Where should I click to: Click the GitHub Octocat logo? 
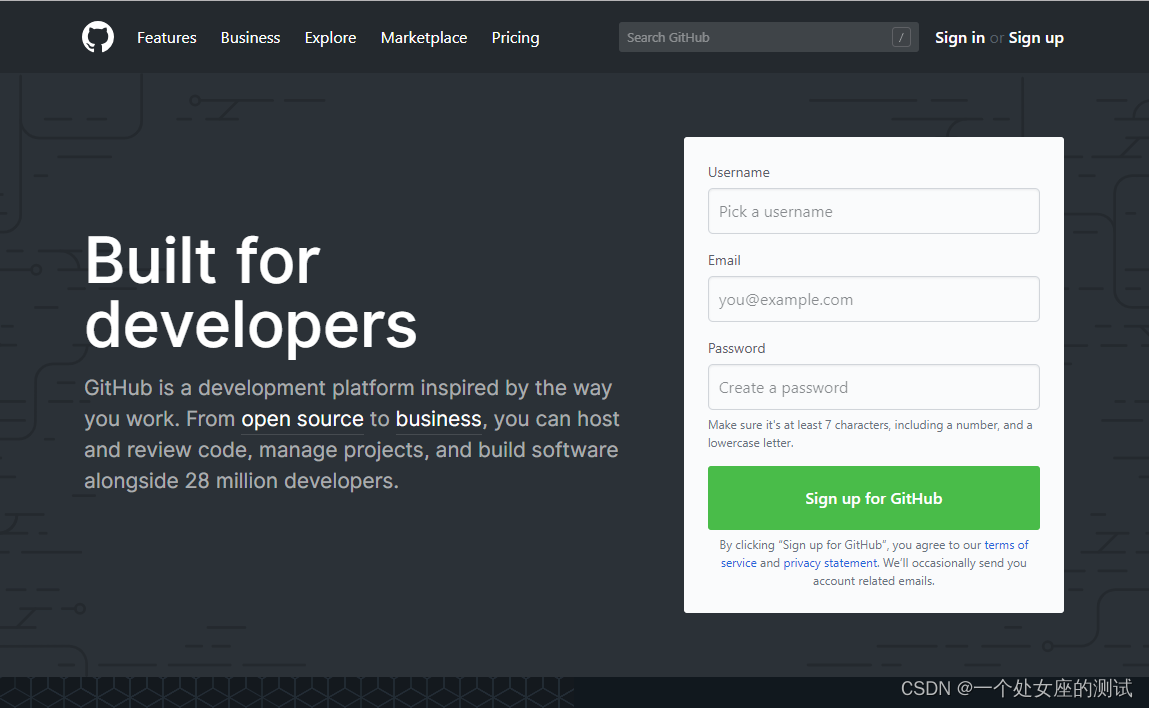pyautogui.click(x=97, y=37)
